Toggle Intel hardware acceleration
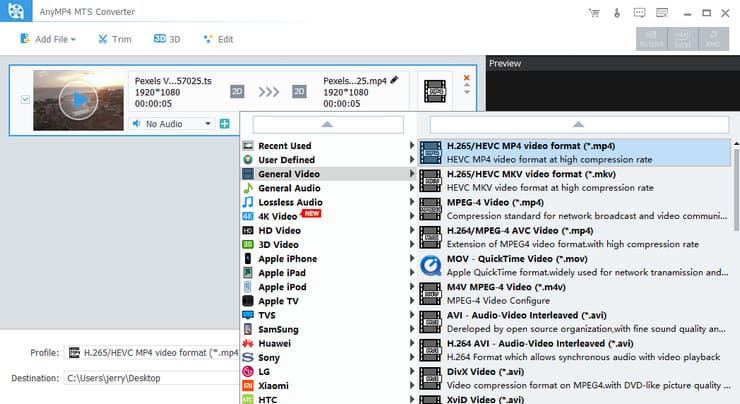The height and width of the screenshot is (404, 740). [685, 40]
